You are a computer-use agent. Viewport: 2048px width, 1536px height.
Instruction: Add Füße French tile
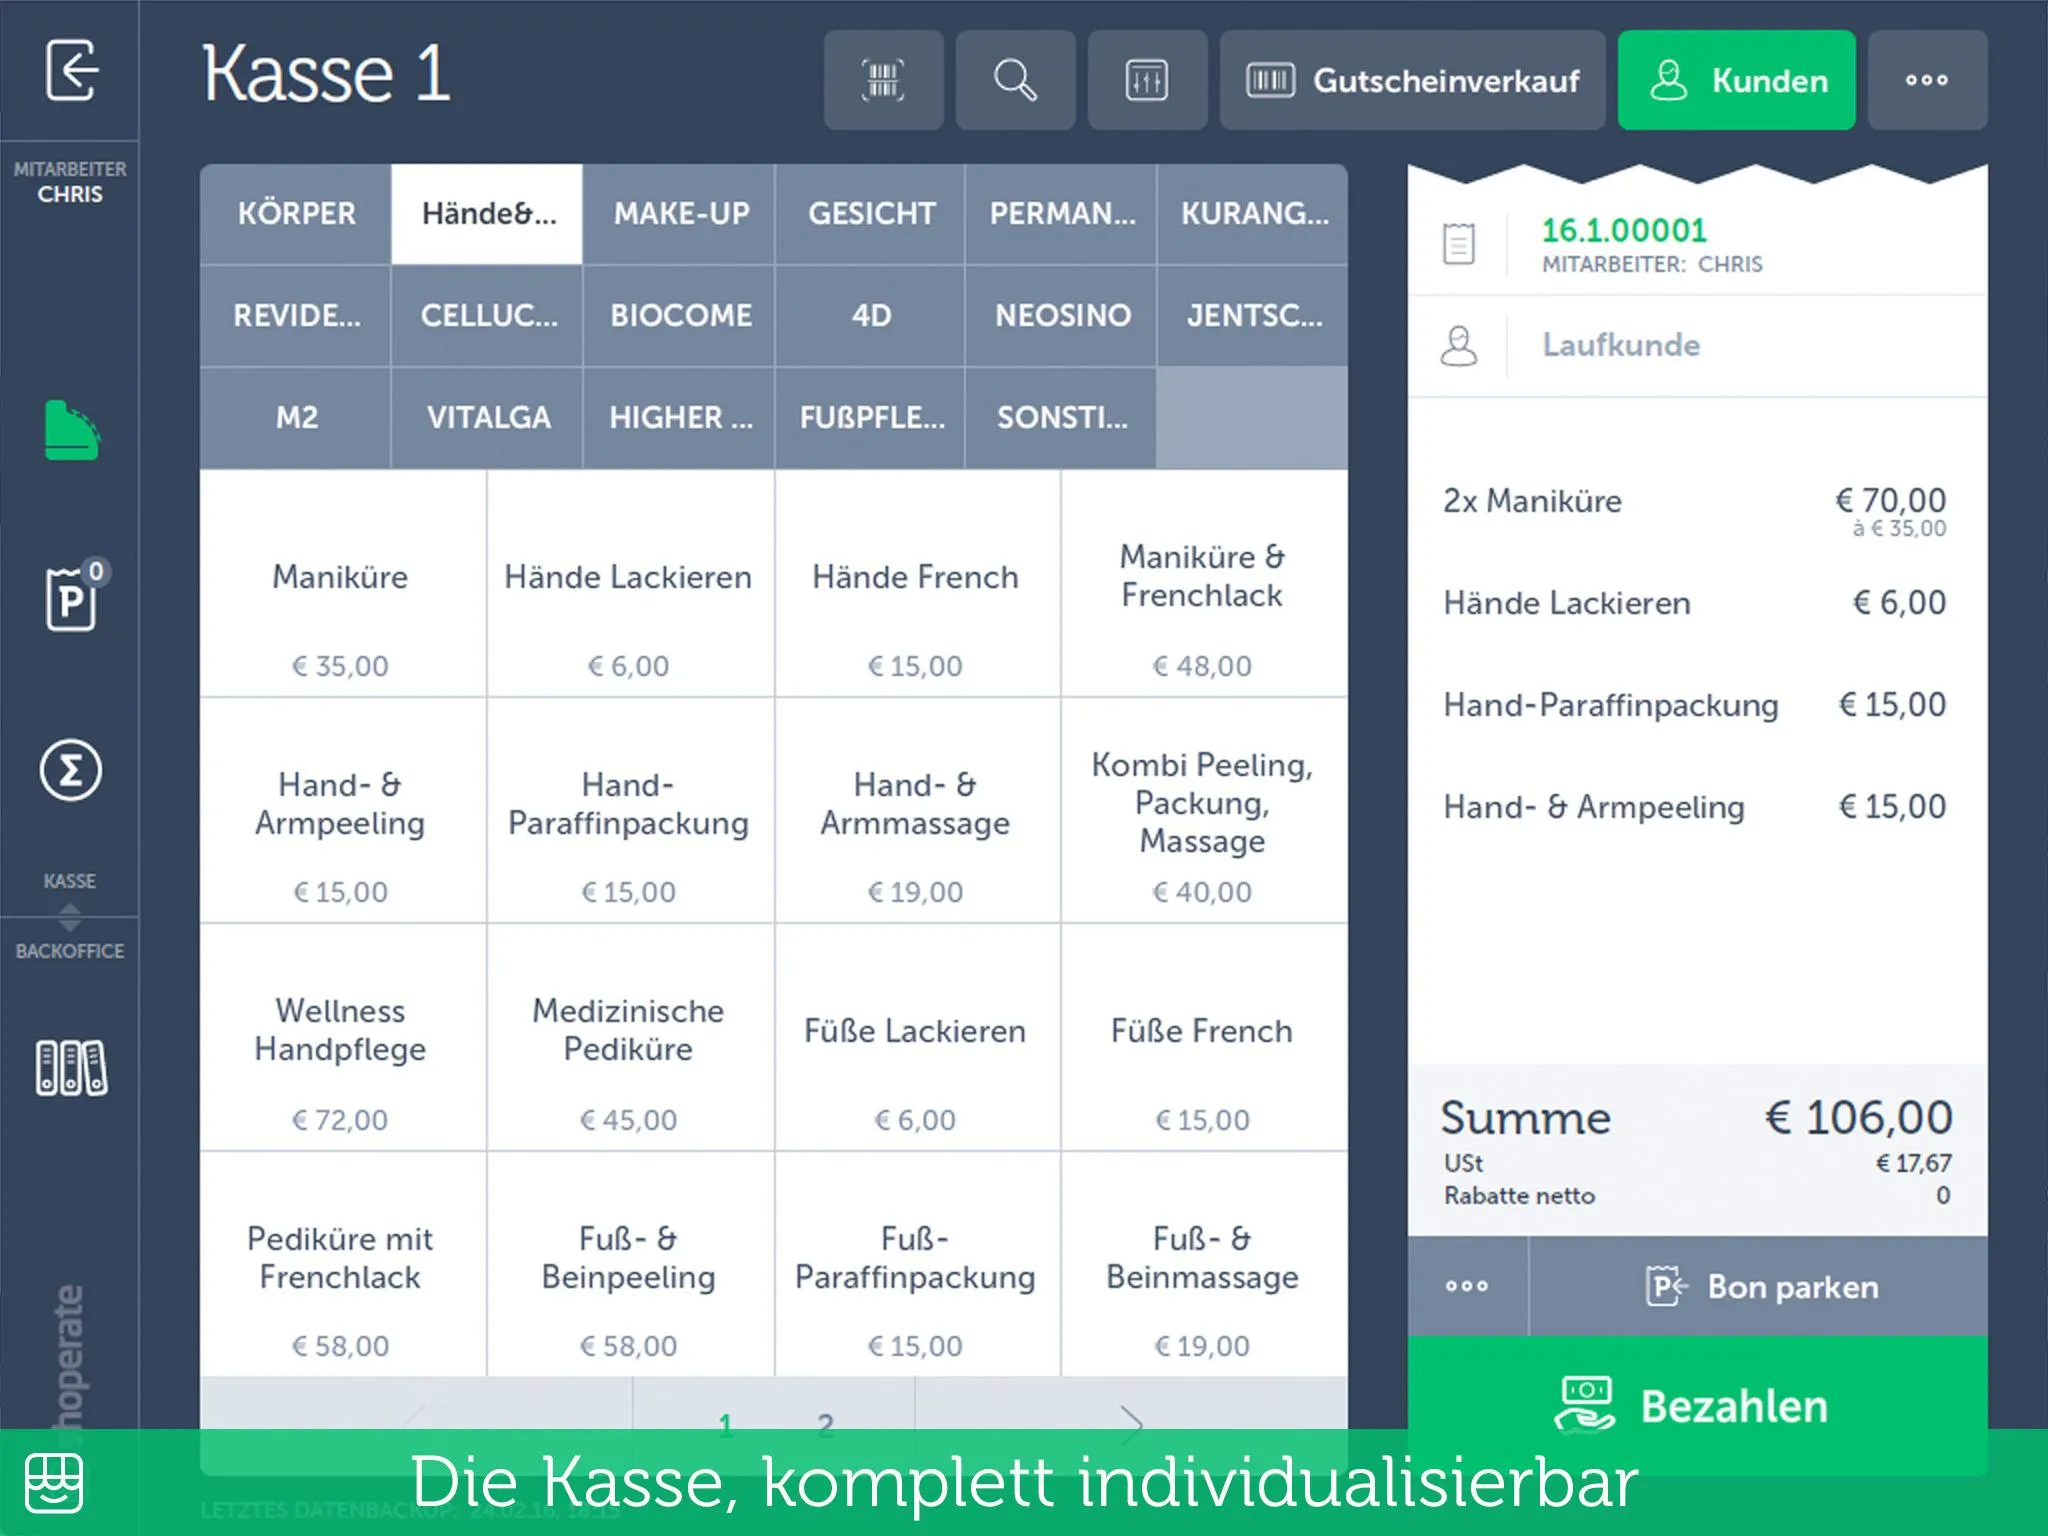tap(1204, 1037)
